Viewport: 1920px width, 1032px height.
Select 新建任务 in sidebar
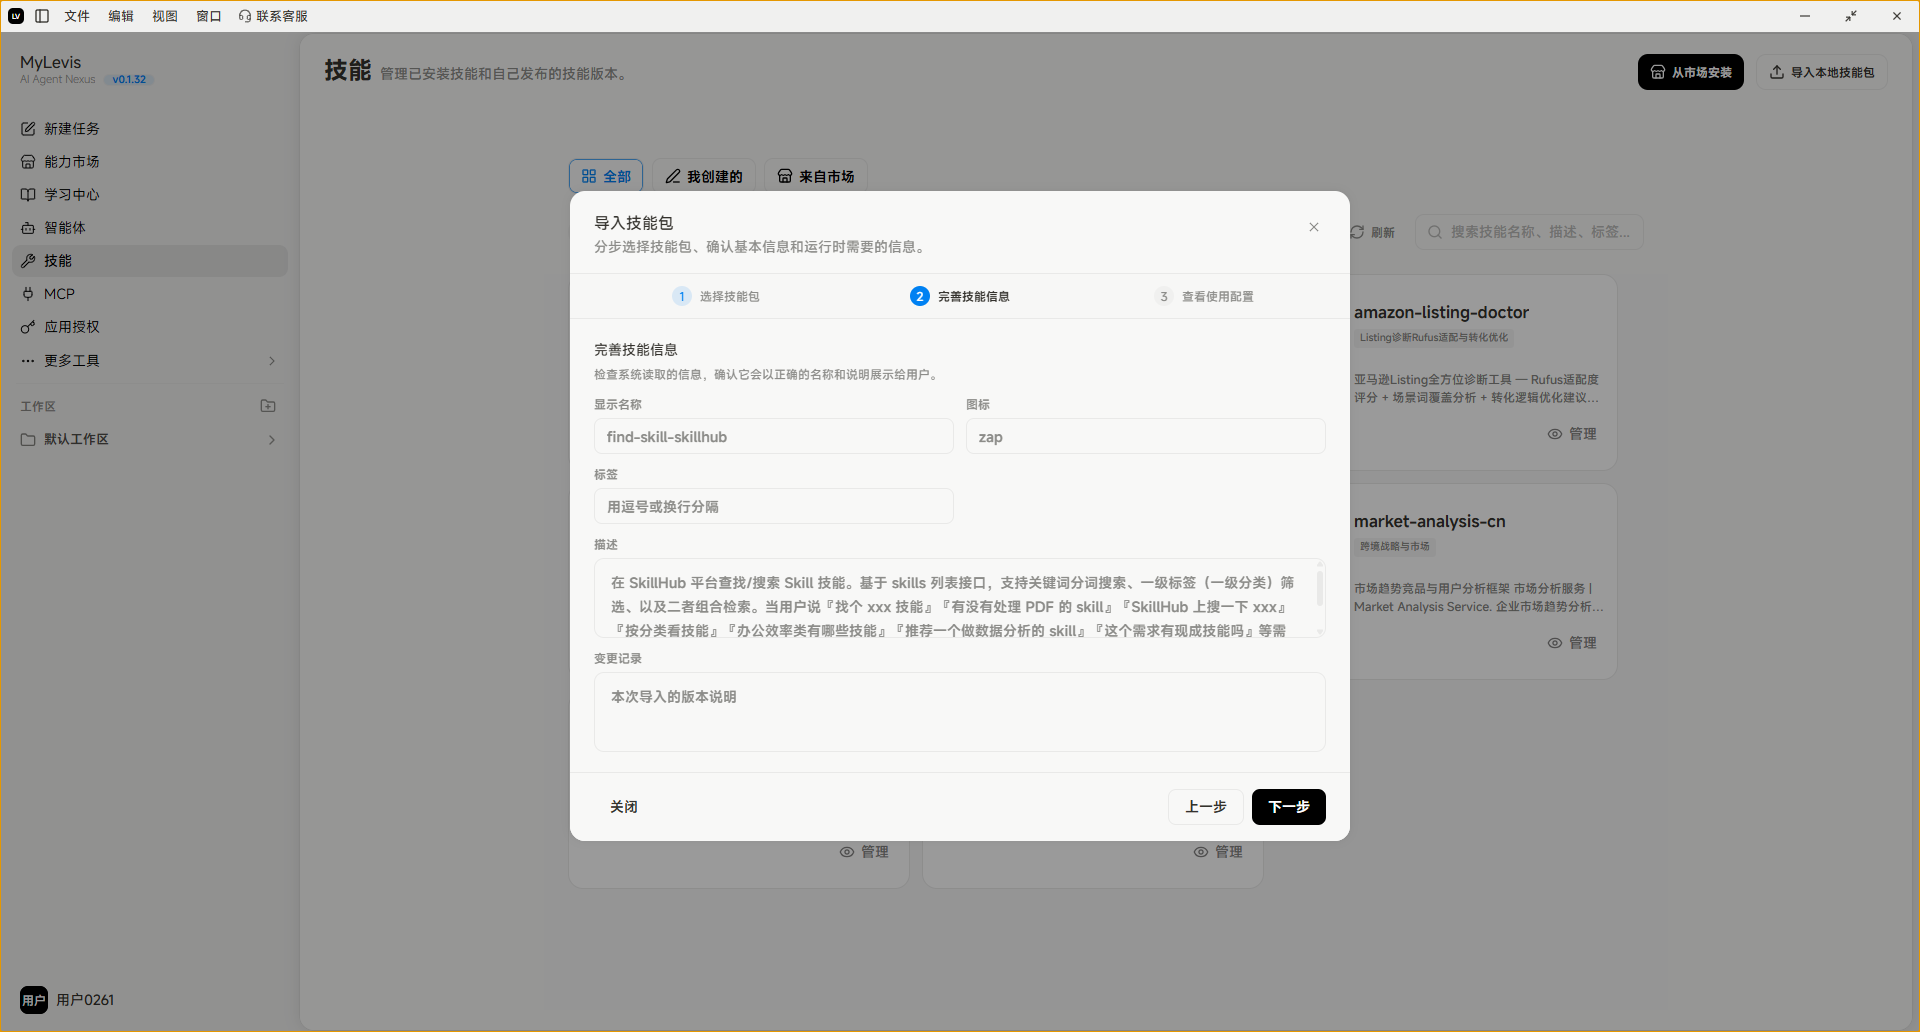click(150, 129)
